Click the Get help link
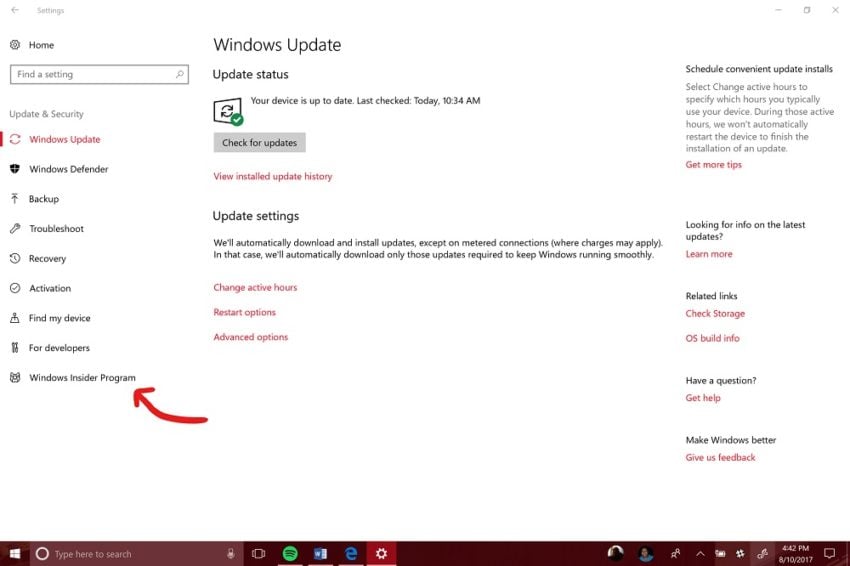 tap(703, 397)
